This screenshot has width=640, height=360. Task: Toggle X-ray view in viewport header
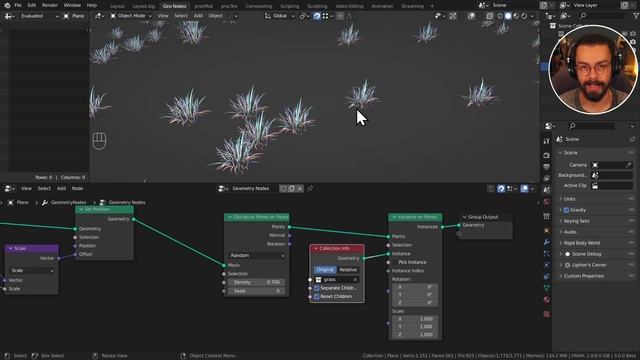[x=489, y=16]
